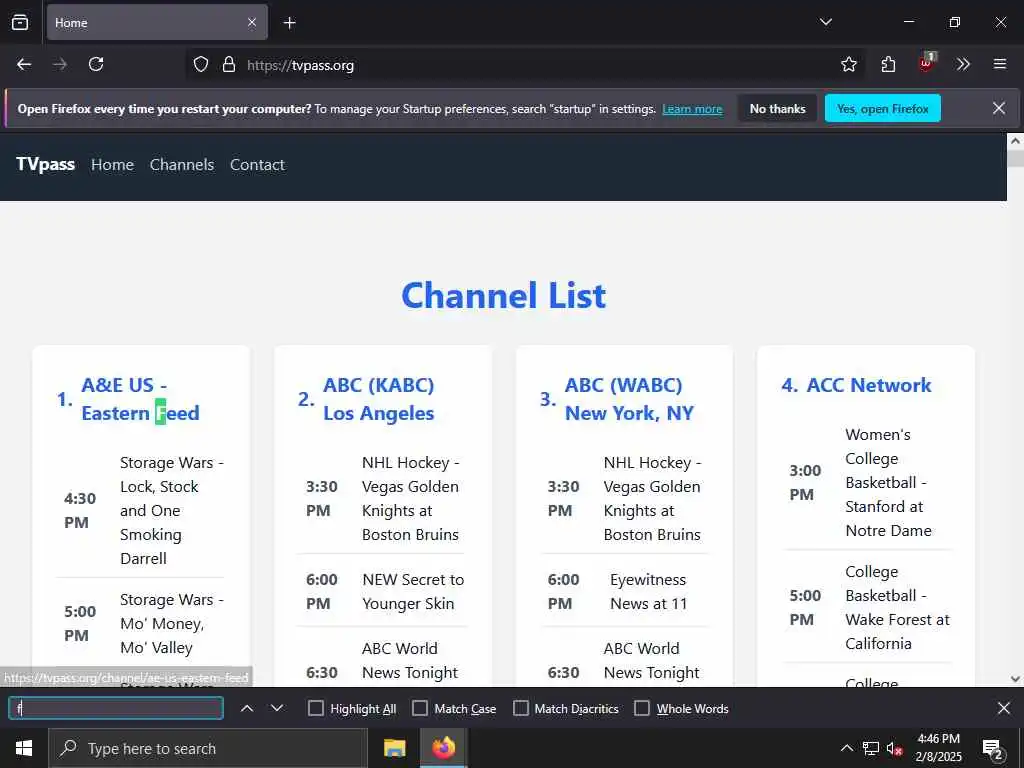Click the Storage Wars Mo' Money listing

[x=172, y=623]
